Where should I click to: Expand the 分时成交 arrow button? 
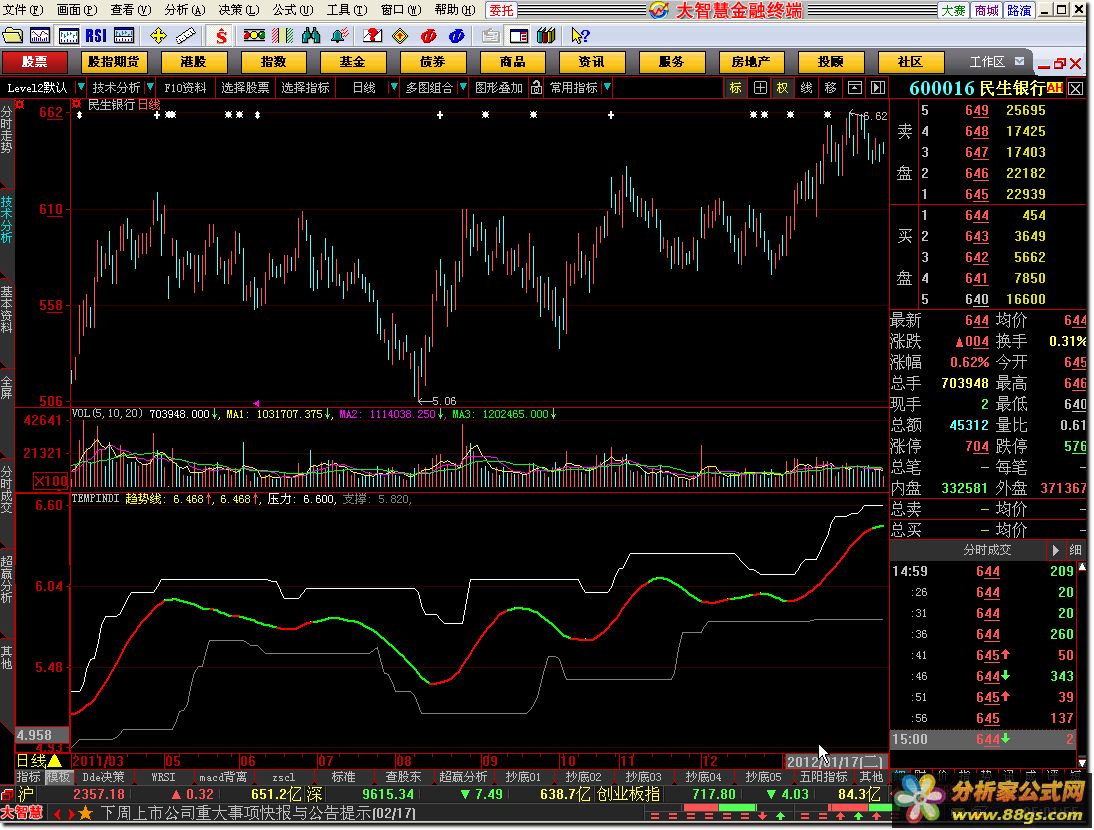(x=1055, y=550)
